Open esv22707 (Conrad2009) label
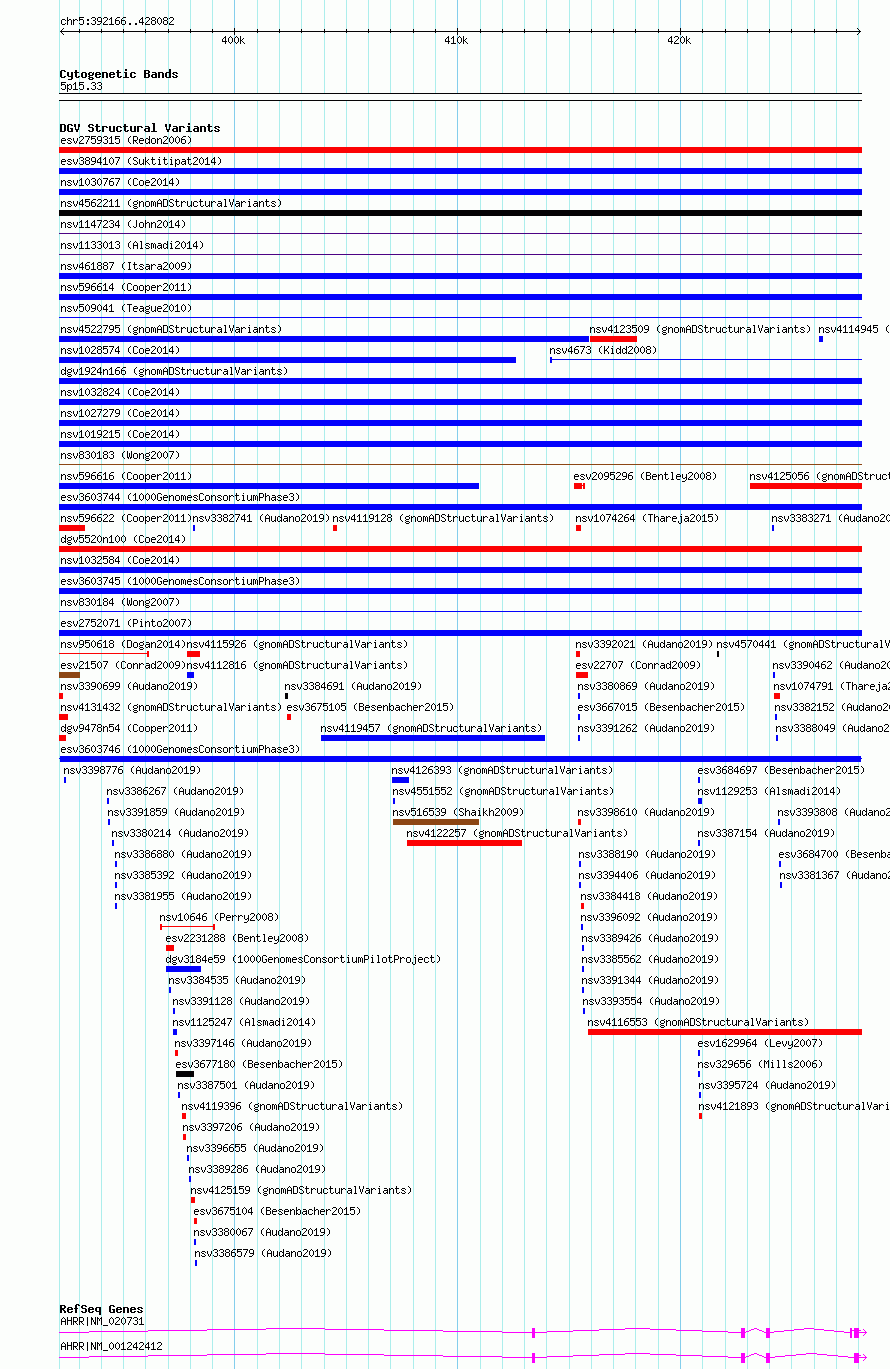The height and width of the screenshot is (1369, 890). click(x=638, y=665)
